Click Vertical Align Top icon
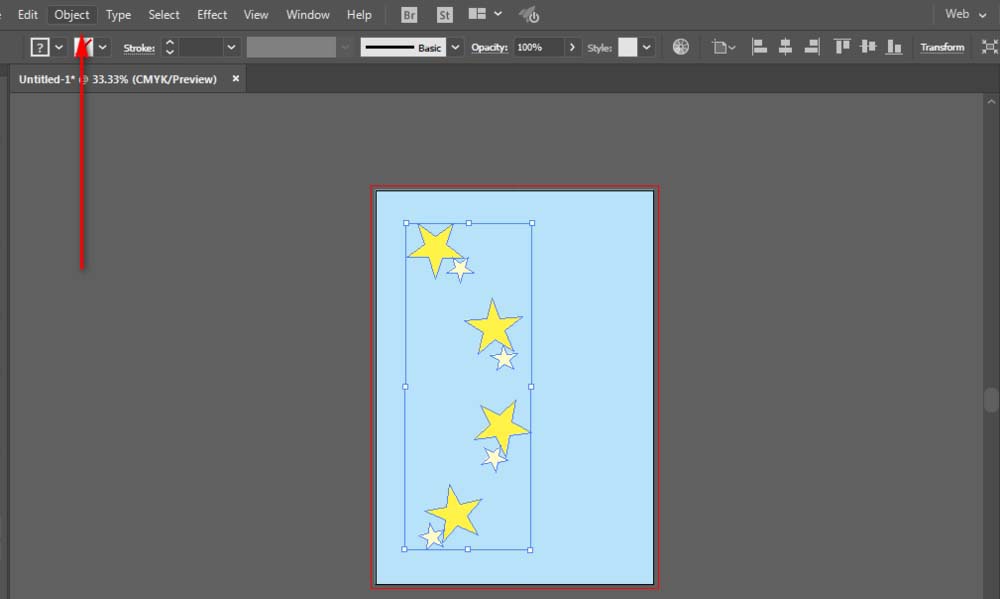This screenshot has height=599, width=1000. click(842, 47)
